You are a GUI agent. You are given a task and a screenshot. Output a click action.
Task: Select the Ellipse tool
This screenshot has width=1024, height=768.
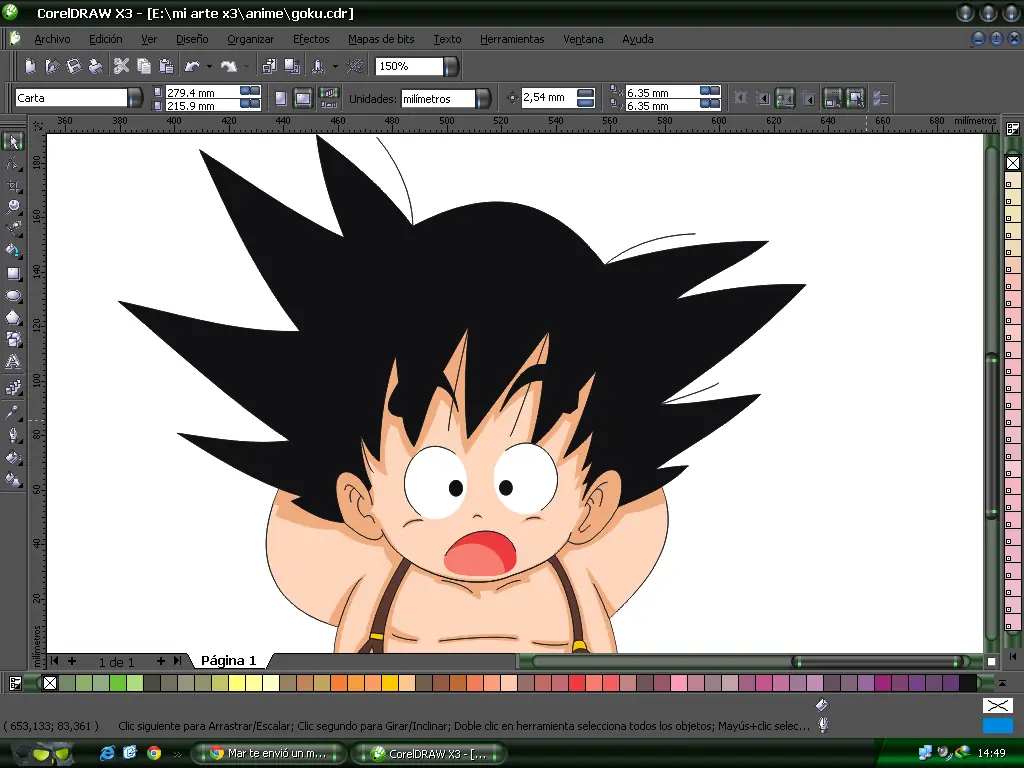coord(13,296)
